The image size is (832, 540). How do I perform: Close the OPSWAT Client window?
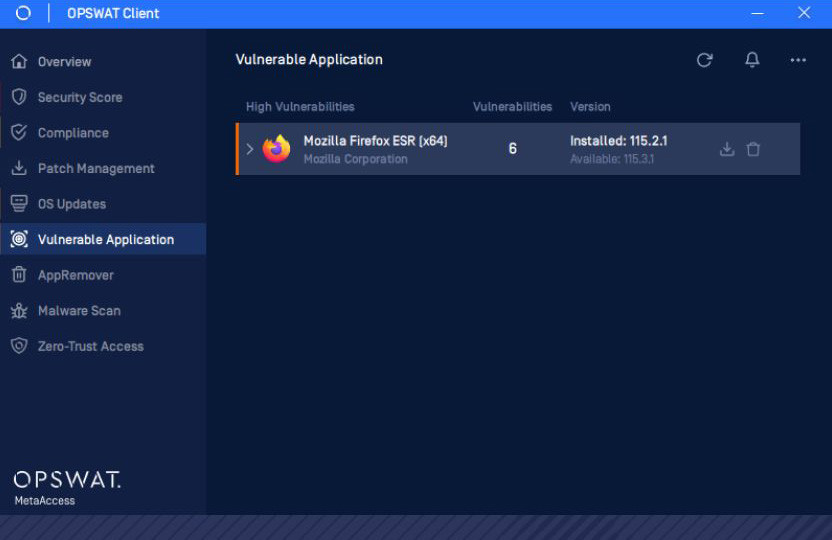pos(804,13)
